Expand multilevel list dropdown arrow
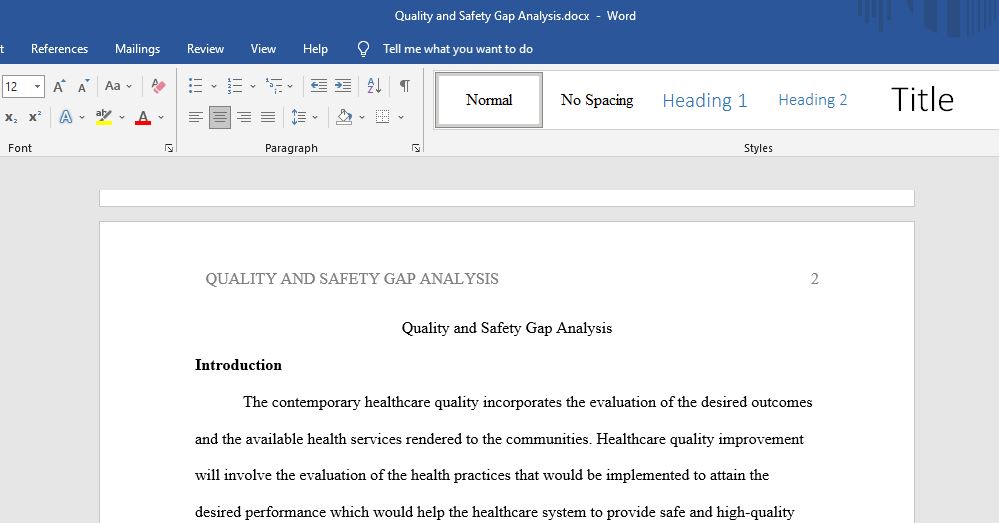999x523 pixels. pos(290,86)
